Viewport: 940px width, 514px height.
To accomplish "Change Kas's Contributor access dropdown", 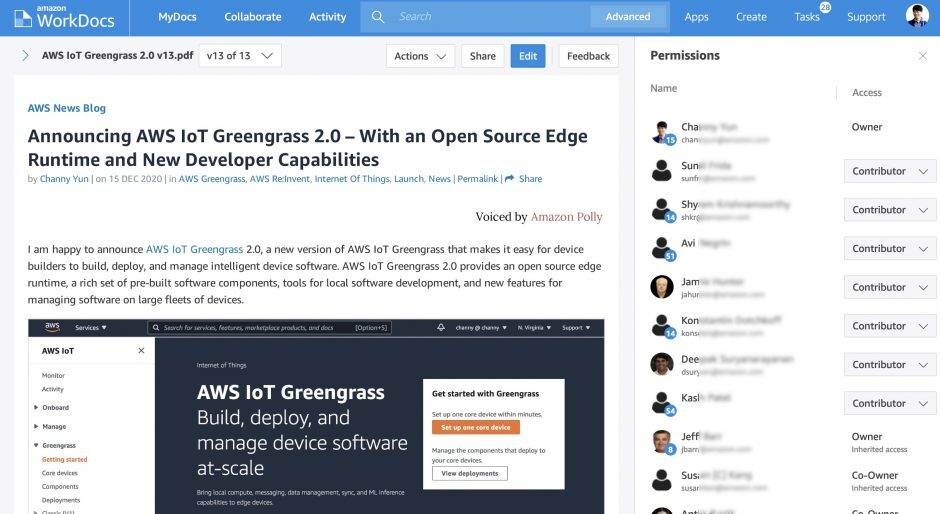I will (890, 403).
